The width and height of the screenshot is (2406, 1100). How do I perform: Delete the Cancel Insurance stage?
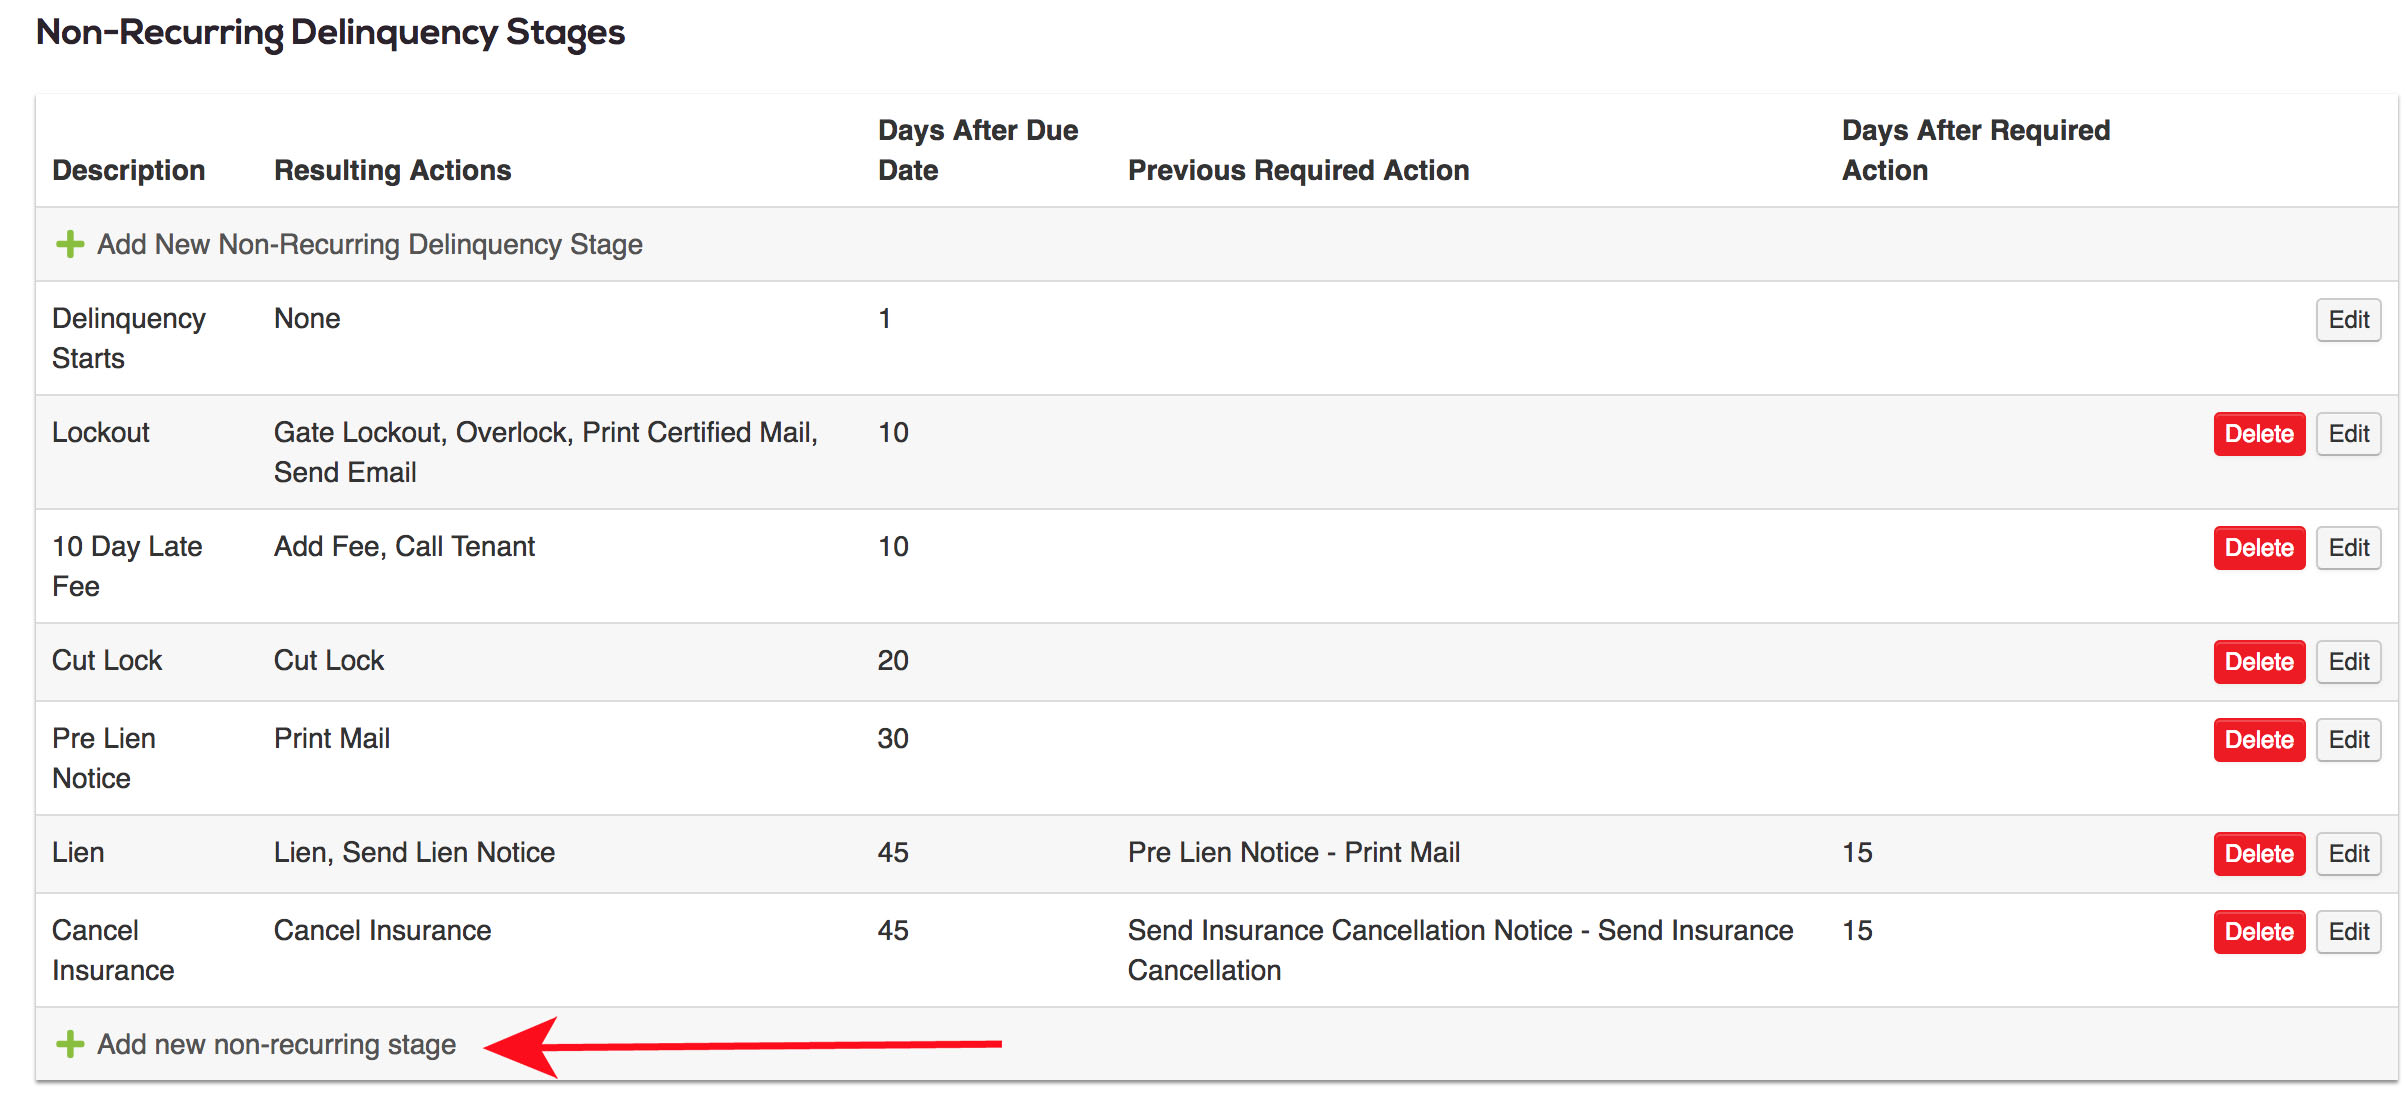point(2259,932)
